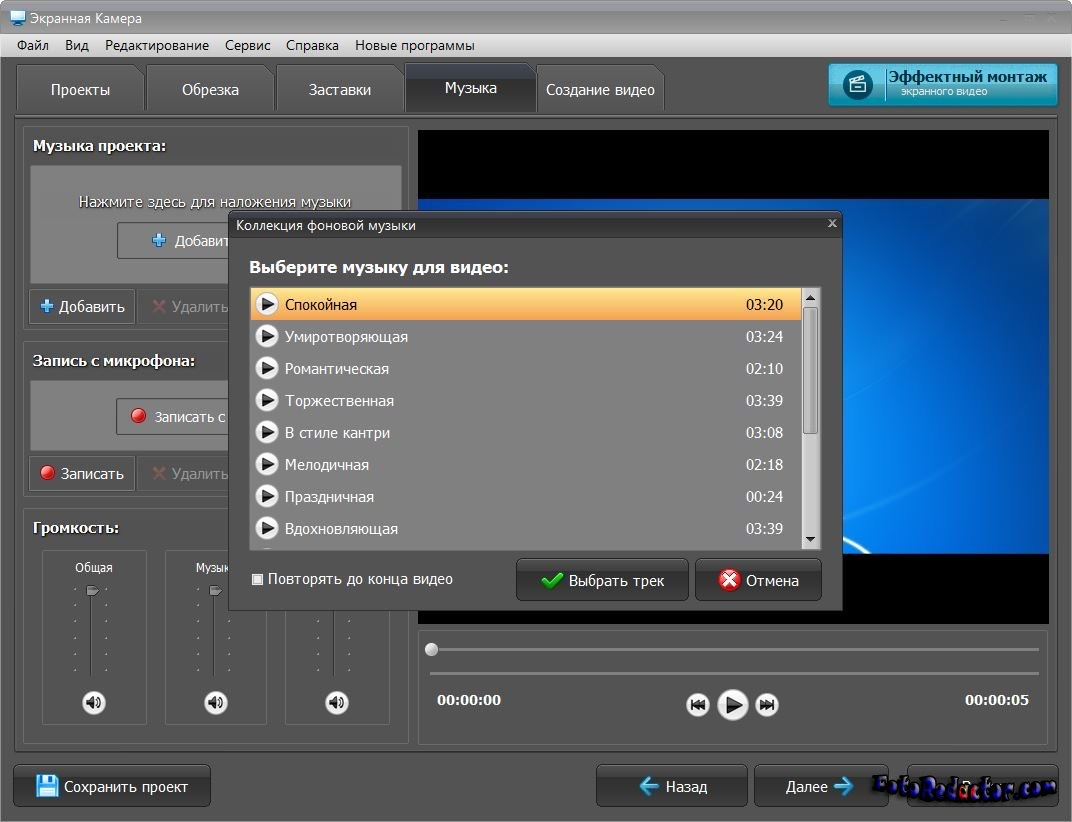Switch to the Проекты tab
The height and width of the screenshot is (822, 1072).
(80, 90)
